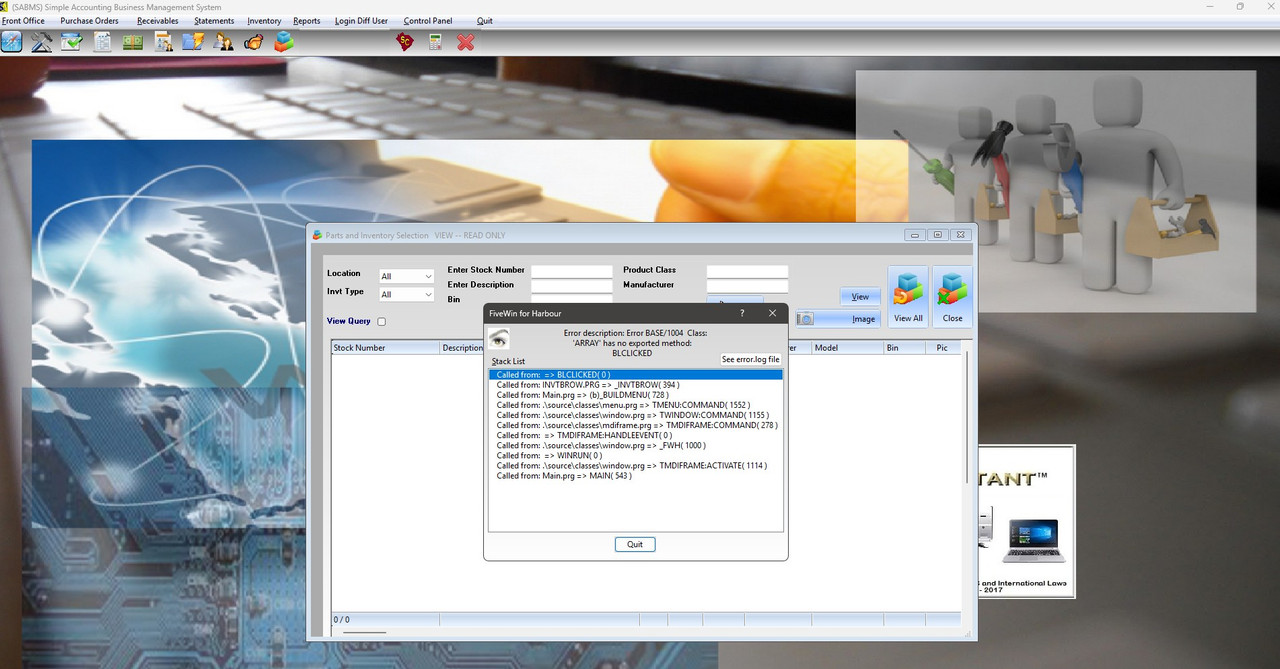This screenshot has height=669, width=1280.
Task: Open the Reports menu
Action: click(307, 21)
